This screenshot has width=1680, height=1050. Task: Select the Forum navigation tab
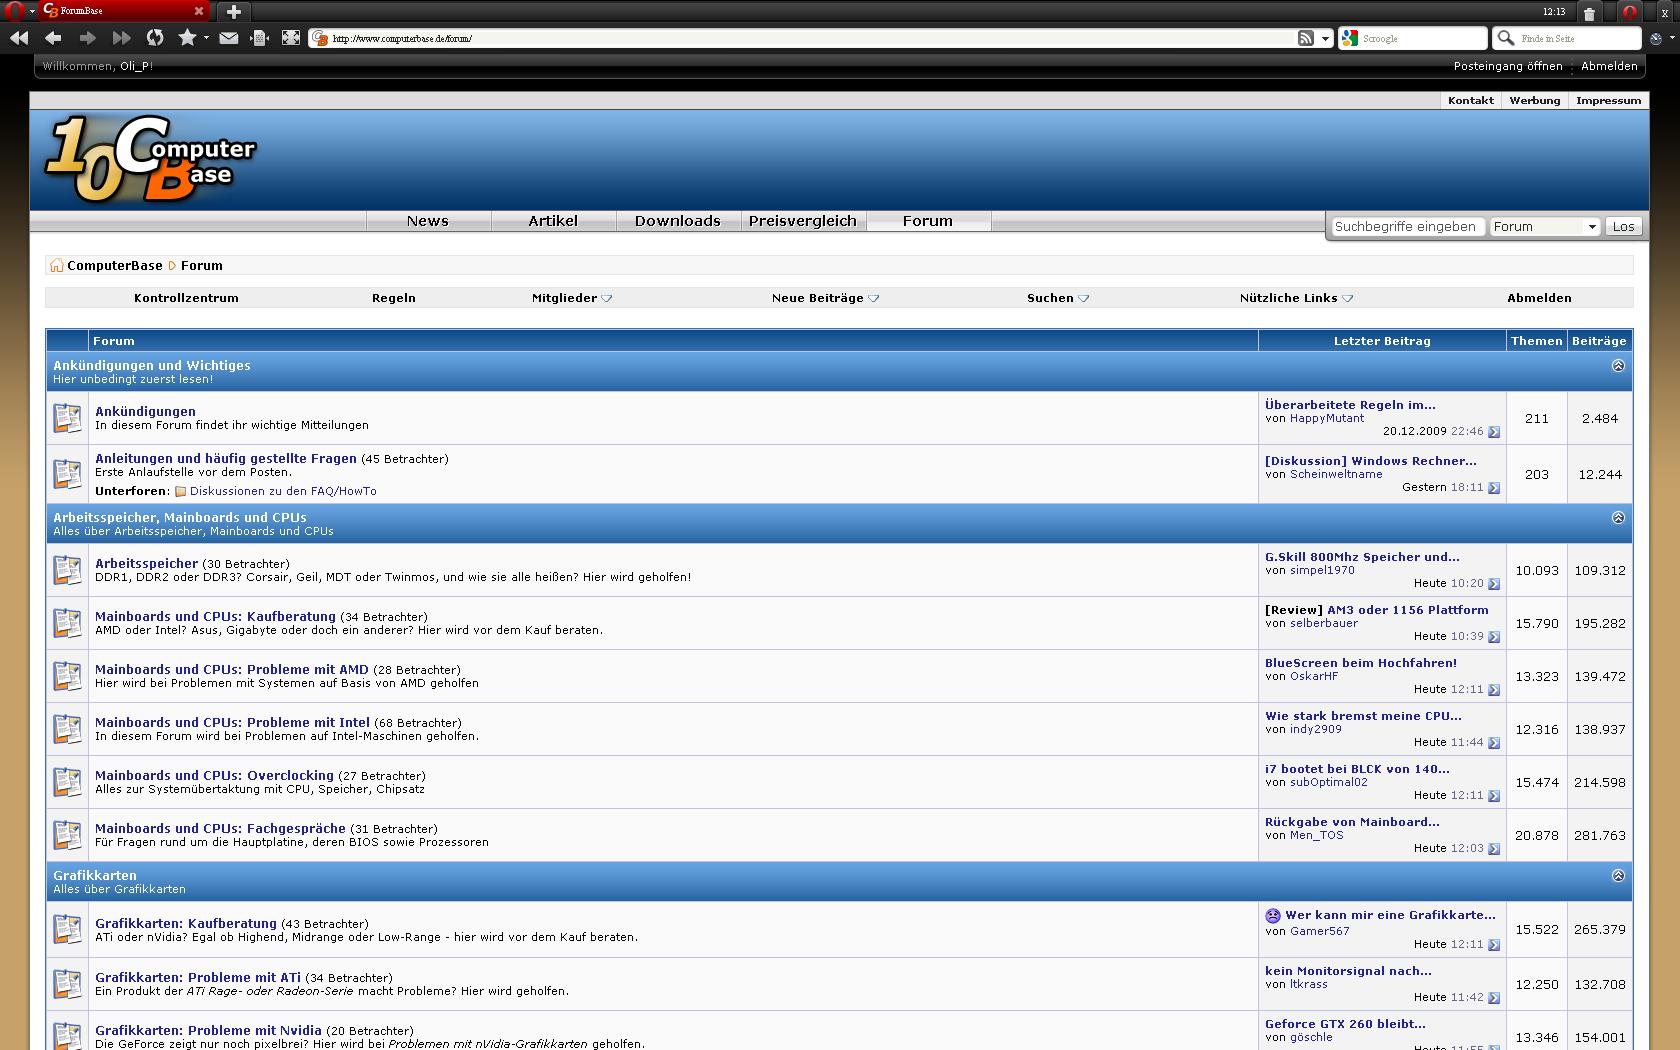928,221
